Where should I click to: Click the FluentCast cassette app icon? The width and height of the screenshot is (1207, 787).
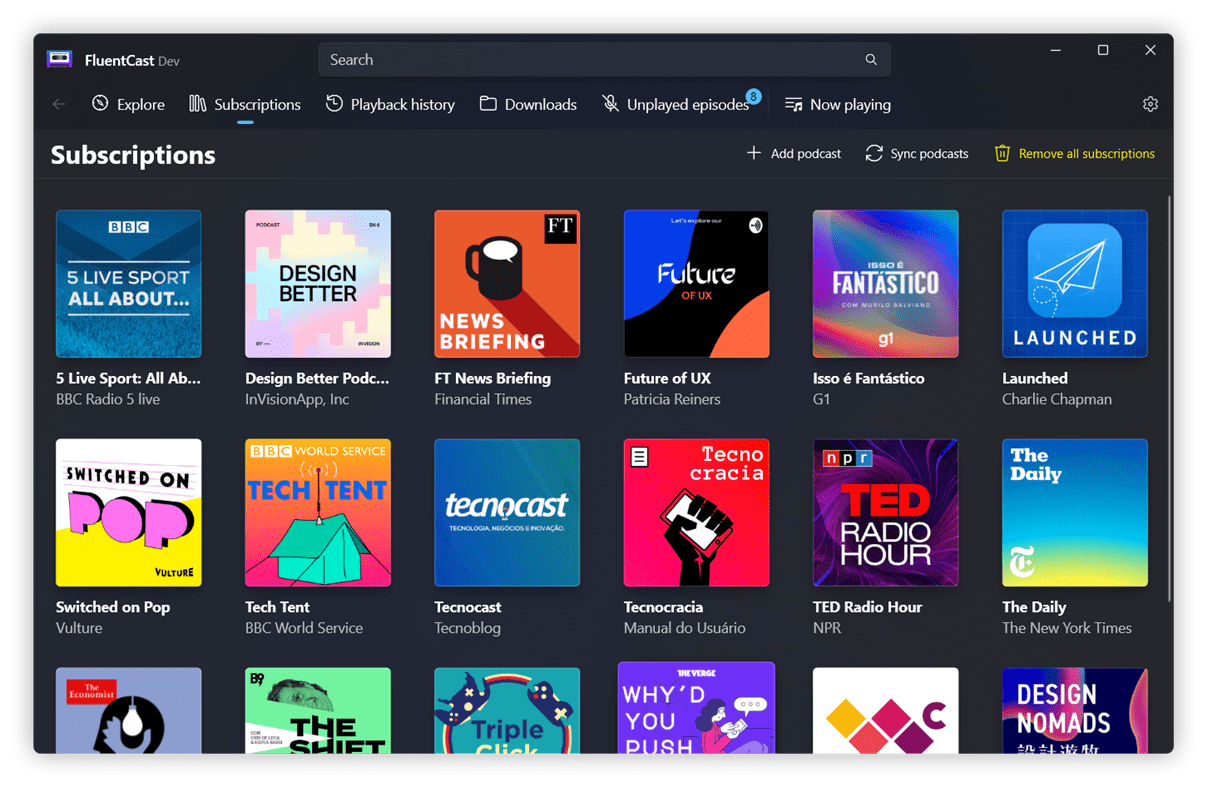[59, 59]
